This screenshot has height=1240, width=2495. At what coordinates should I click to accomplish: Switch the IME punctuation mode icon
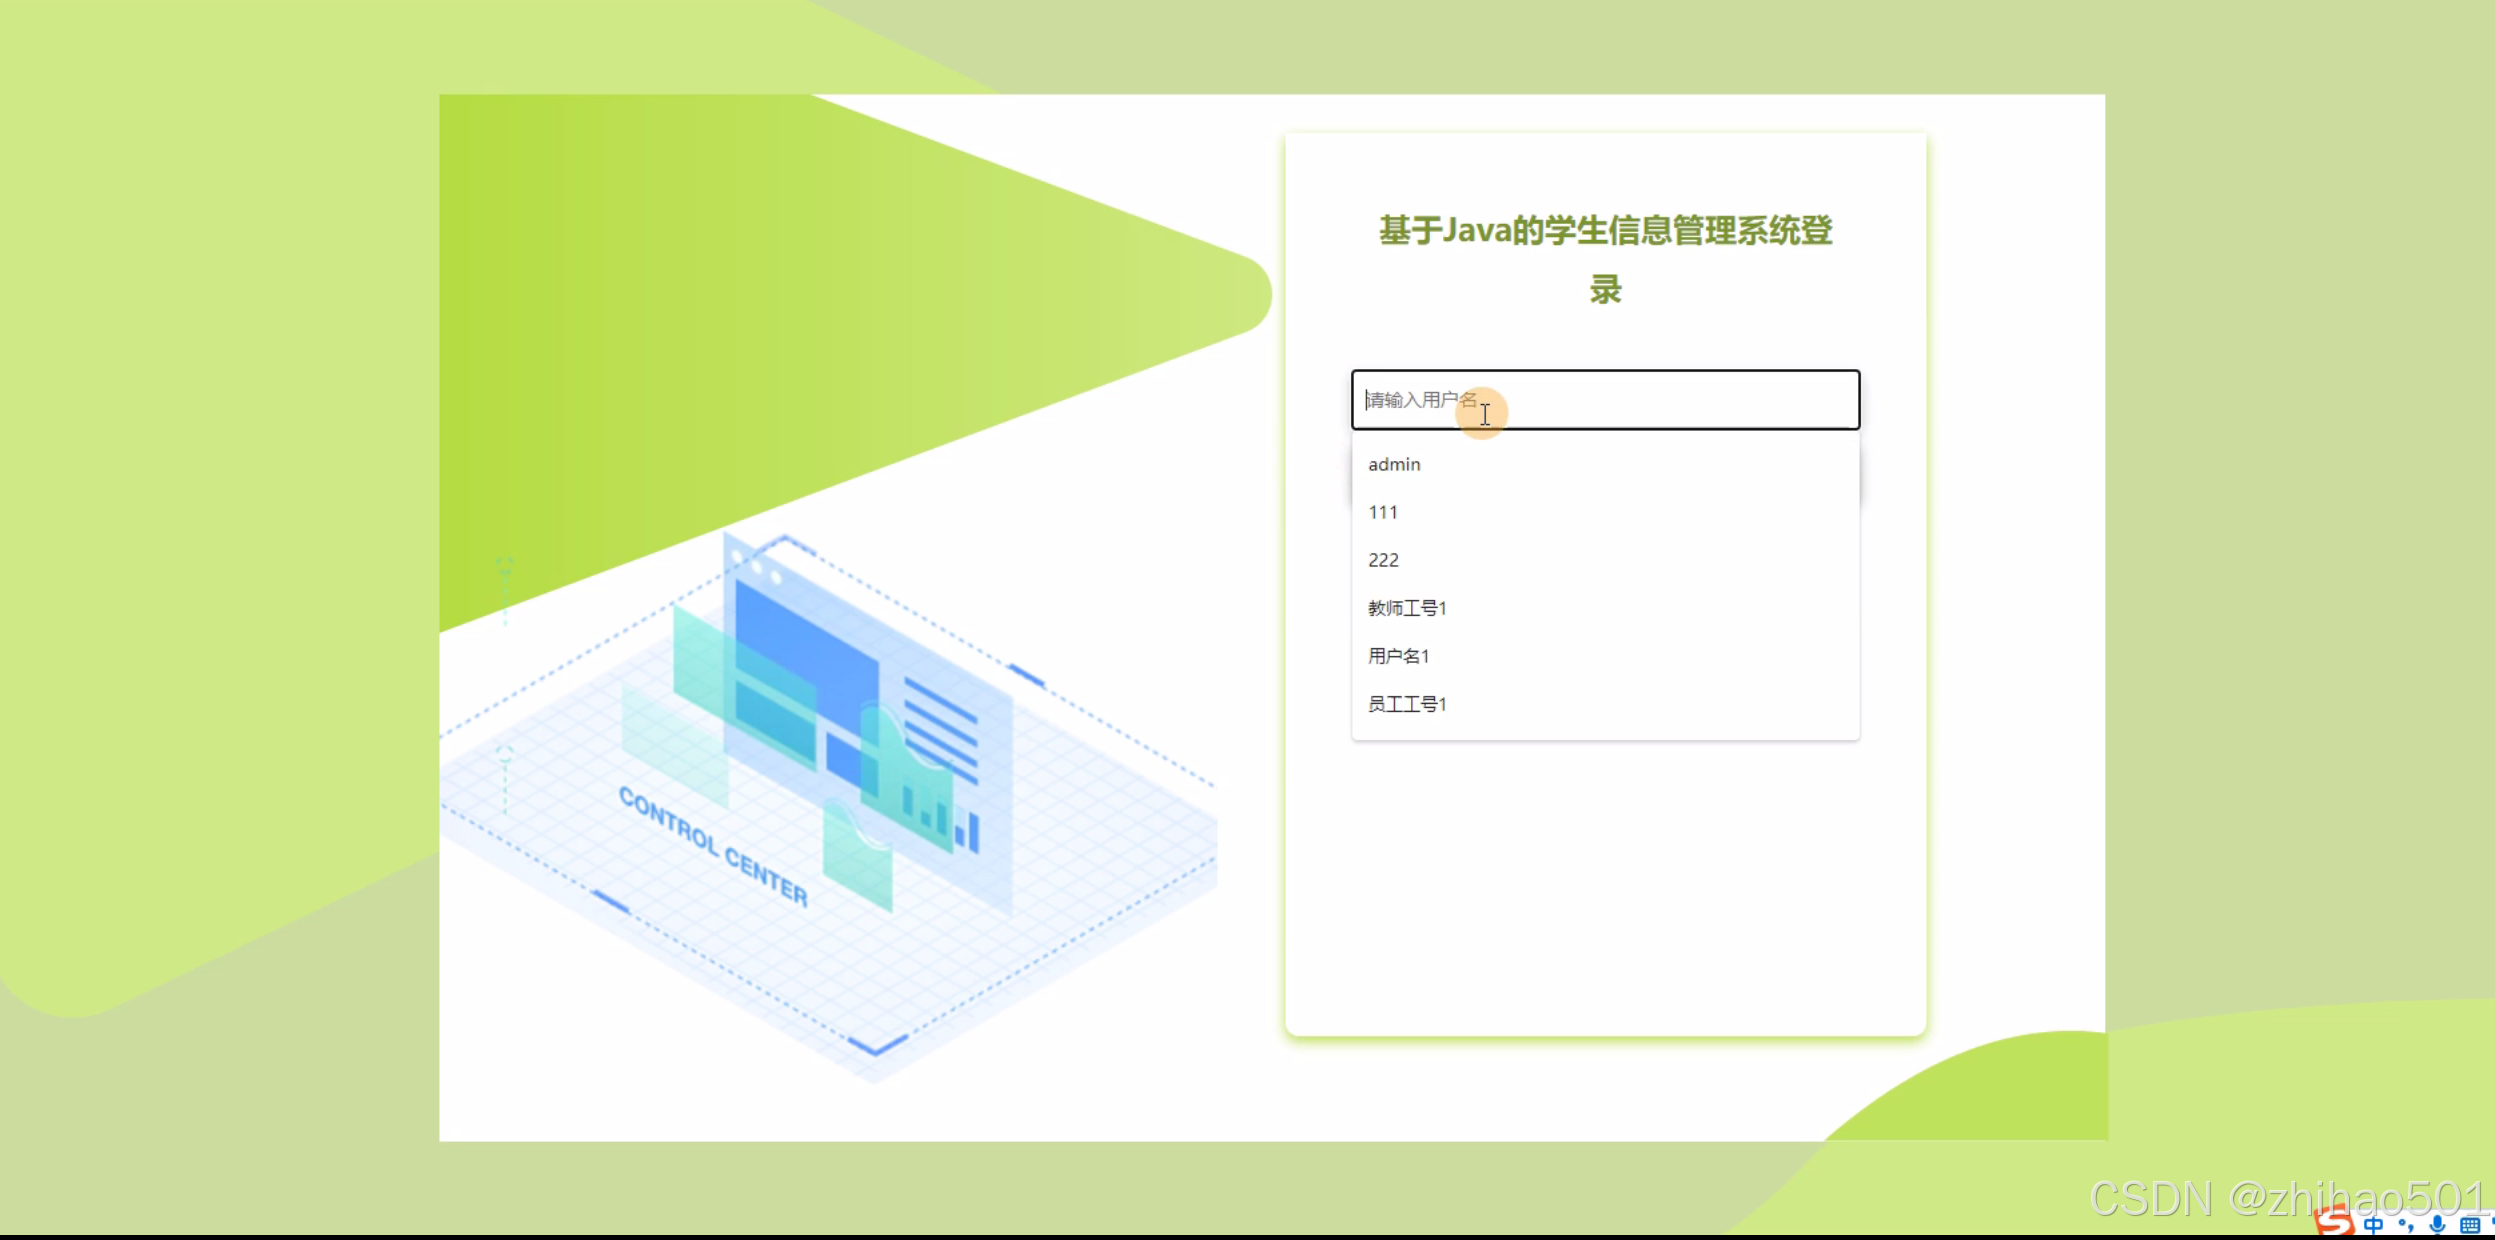coord(2406,1226)
